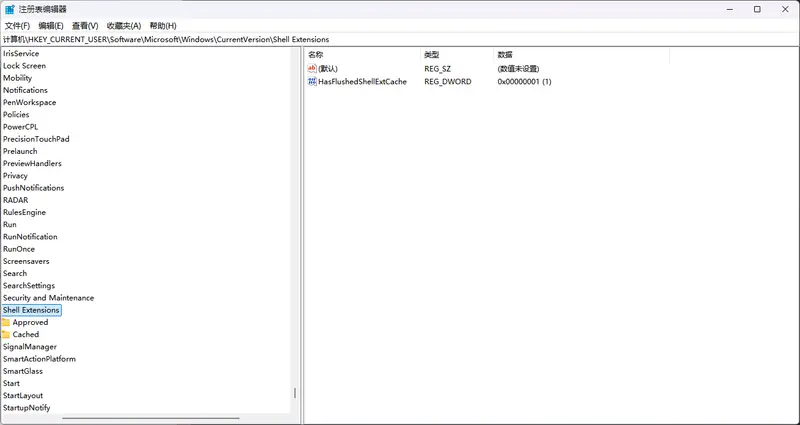Screen dimensions: 800x425
Task: Select the SearchSettings key
Action: [x=29, y=286]
